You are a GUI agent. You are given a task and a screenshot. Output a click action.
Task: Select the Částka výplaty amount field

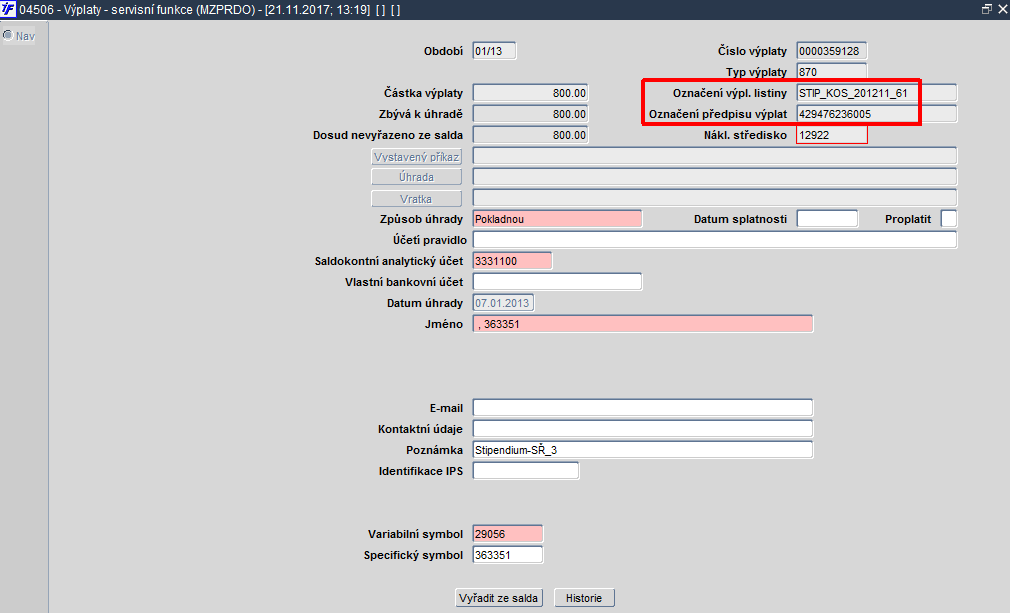coord(530,93)
